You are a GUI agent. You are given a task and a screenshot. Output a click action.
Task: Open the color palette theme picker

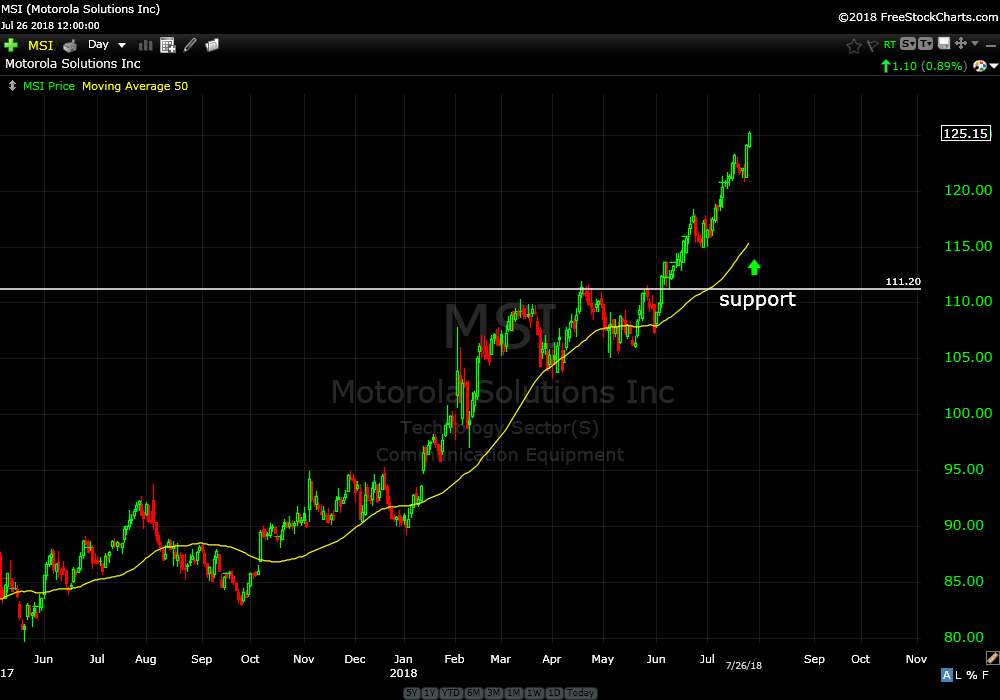pyautogui.click(x=979, y=66)
